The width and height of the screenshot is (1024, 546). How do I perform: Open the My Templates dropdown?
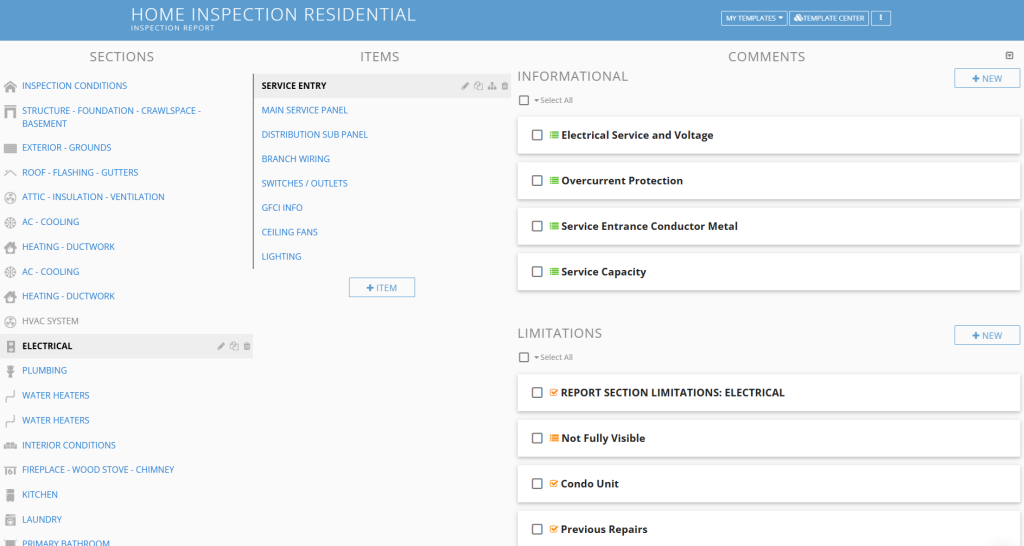tap(754, 18)
